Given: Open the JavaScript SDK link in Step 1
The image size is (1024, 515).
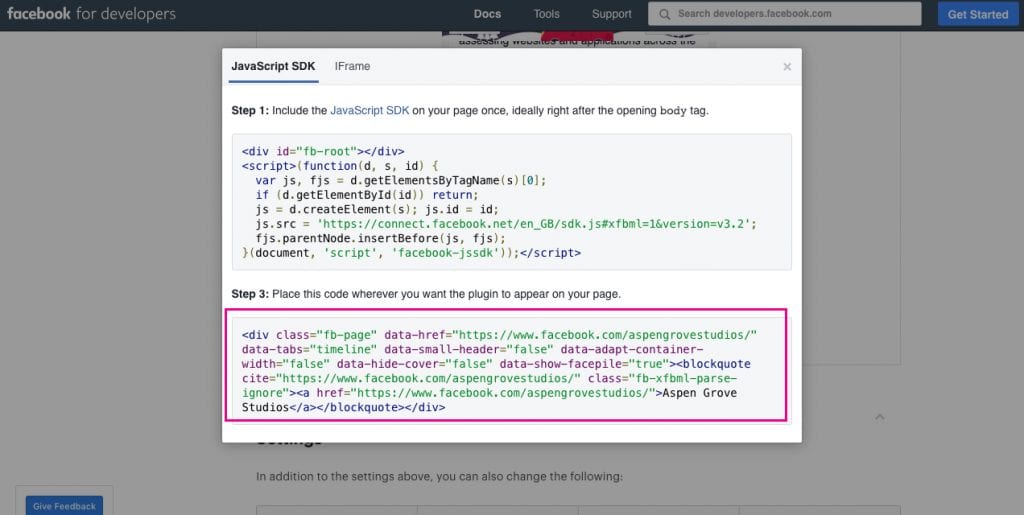Looking at the screenshot, I should (x=370, y=110).
